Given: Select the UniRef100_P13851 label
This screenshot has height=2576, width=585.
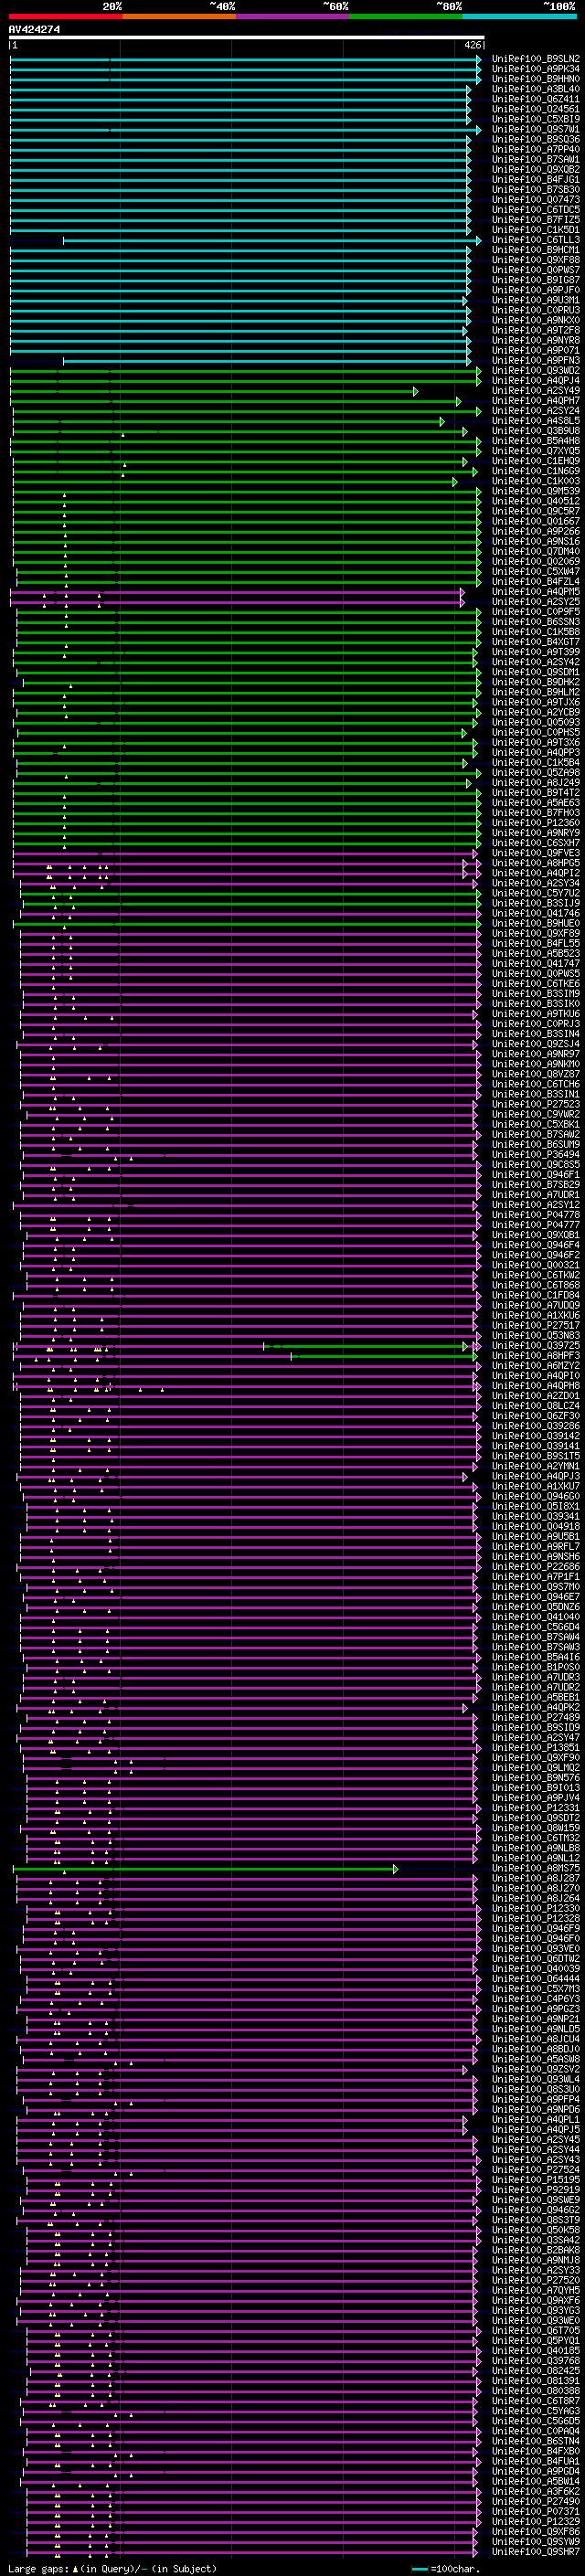Looking at the screenshot, I should [x=536, y=1748].
